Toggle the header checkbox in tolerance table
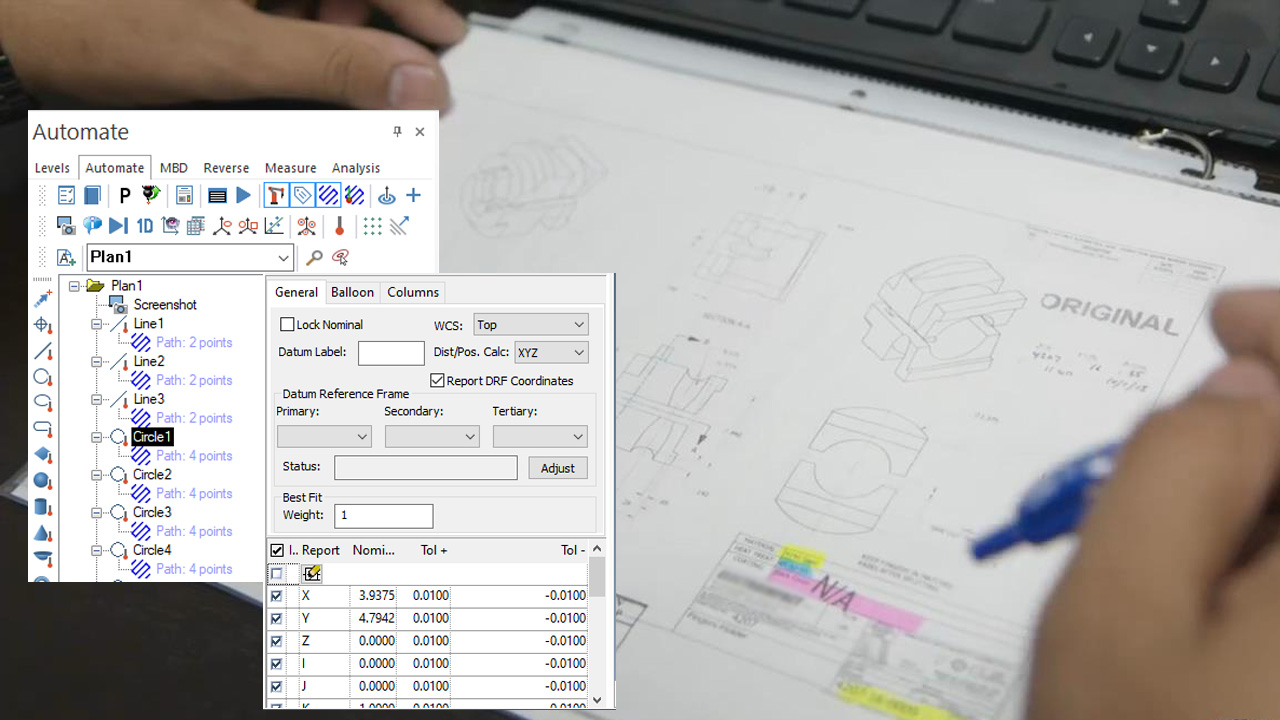The height and width of the screenshot is (720, 1280). (277, 550)
